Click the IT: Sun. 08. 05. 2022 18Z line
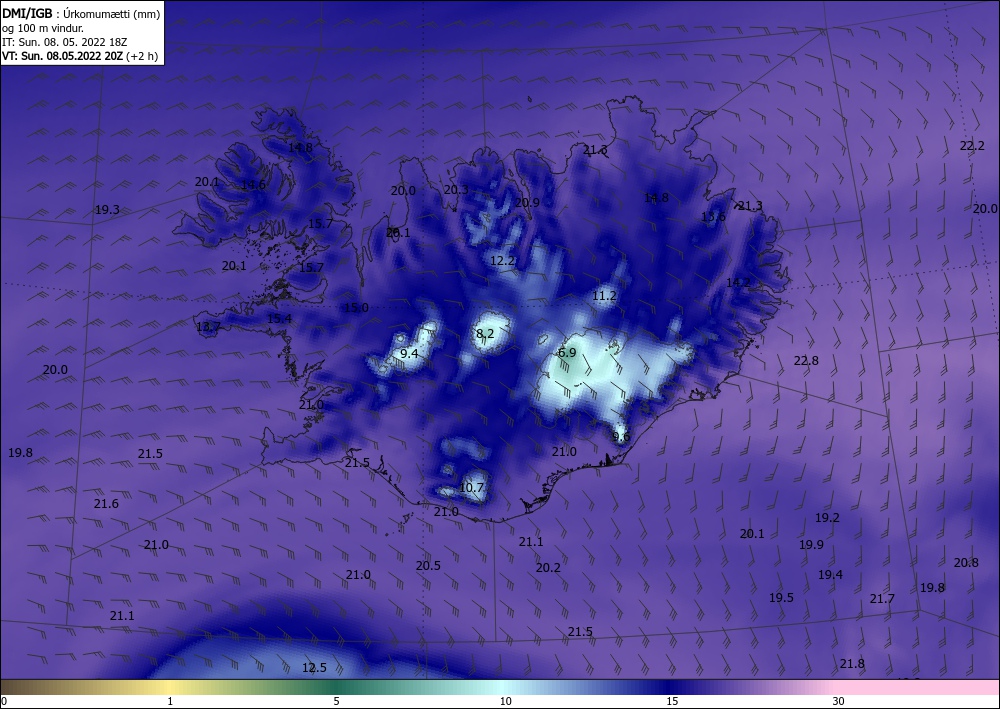The height and width of the screenshot is (709, 1000). point(64,42)
